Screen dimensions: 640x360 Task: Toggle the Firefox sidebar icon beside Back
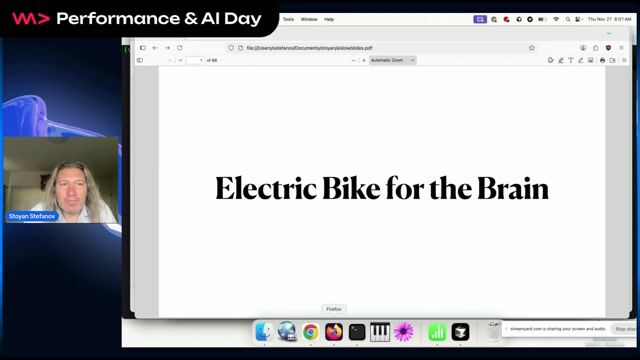tap(143, 48)
